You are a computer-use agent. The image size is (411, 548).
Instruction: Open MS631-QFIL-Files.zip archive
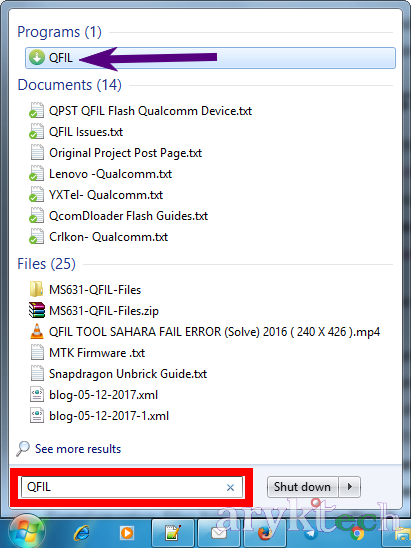pyautogui.click(x=94, y=310)
